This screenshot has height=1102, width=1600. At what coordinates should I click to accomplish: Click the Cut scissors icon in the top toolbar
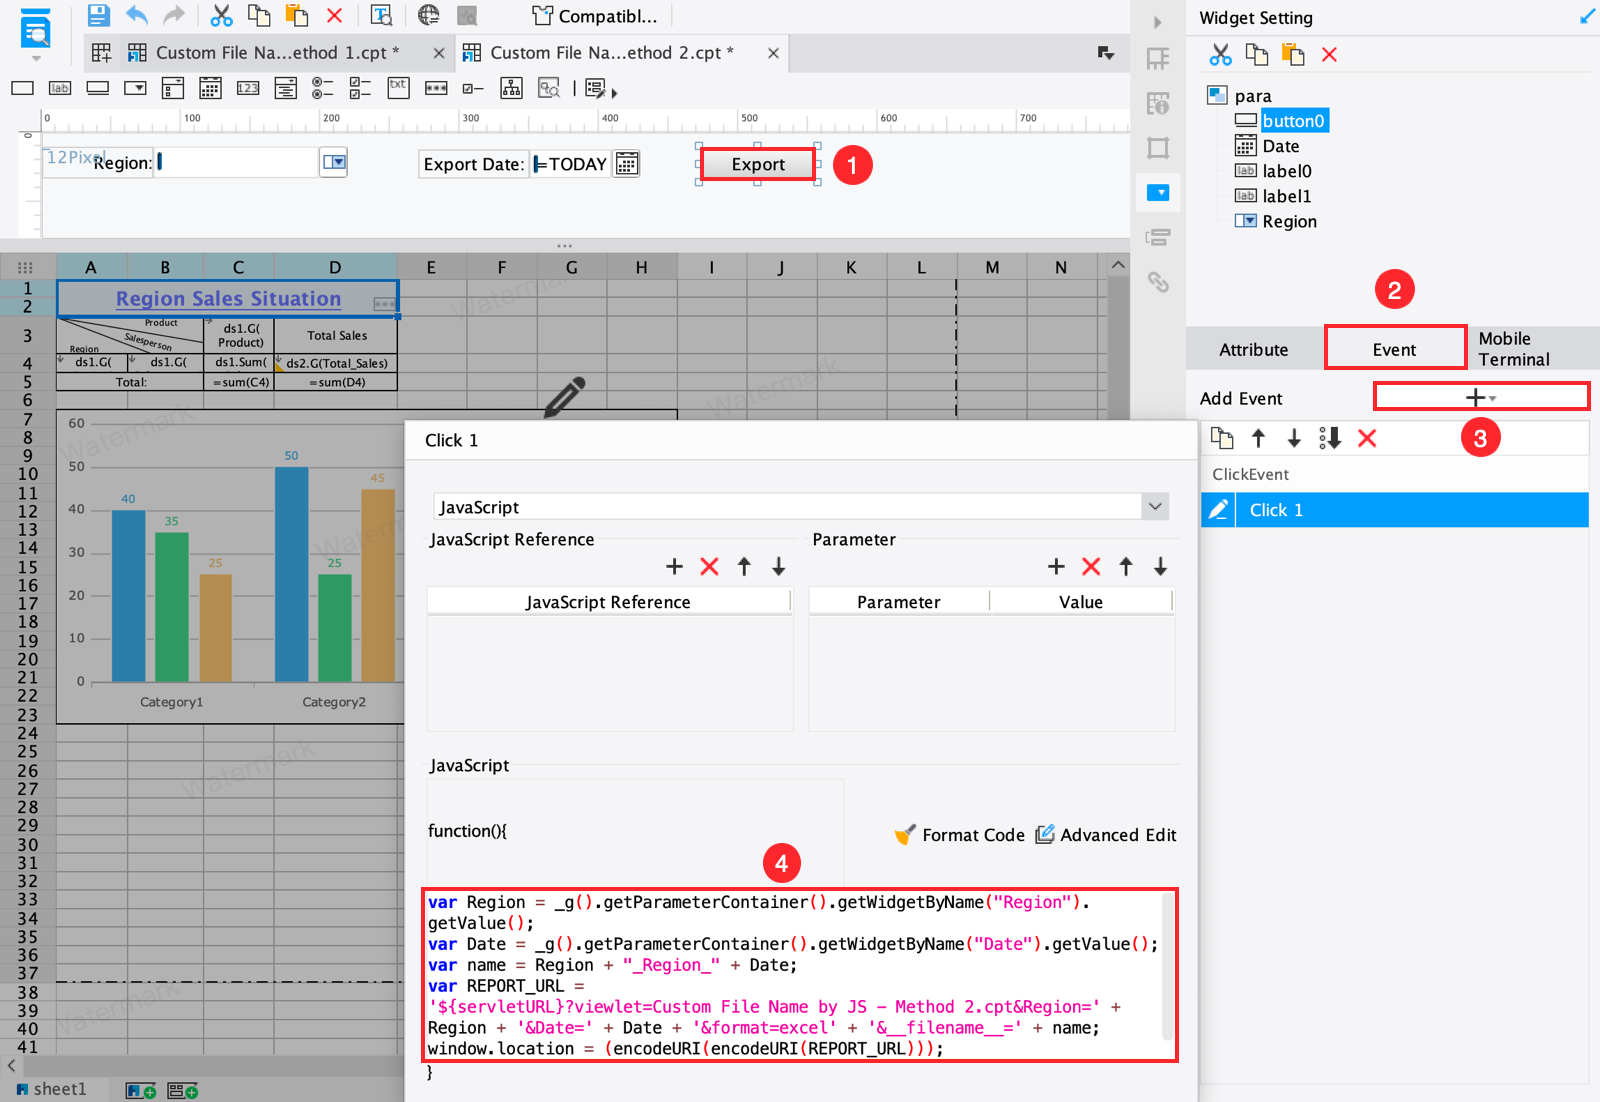[x=221, y=15]
